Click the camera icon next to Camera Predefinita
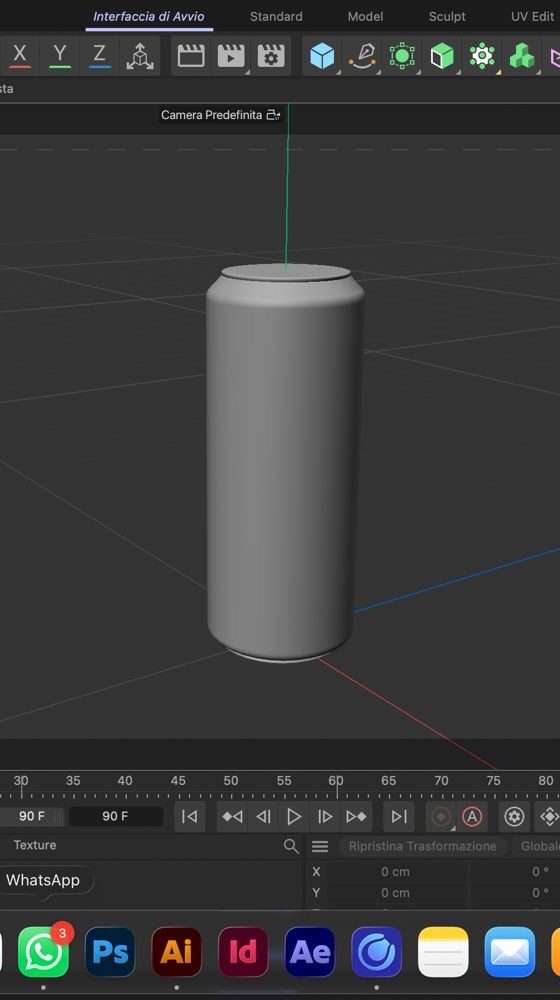 [x=273, y=115]
